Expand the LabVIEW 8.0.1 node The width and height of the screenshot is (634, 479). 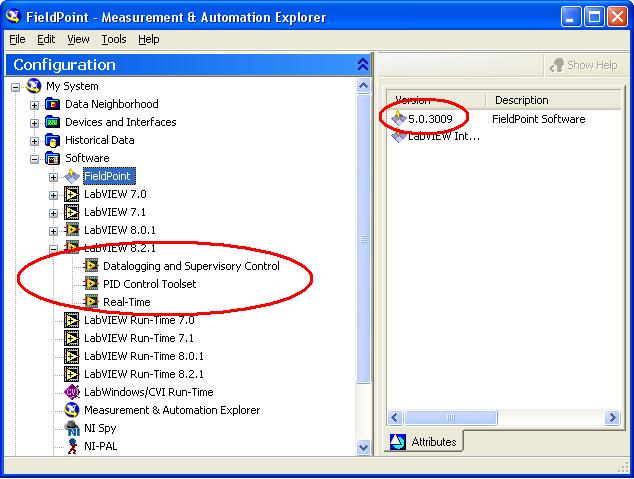[x=53, y=231]
